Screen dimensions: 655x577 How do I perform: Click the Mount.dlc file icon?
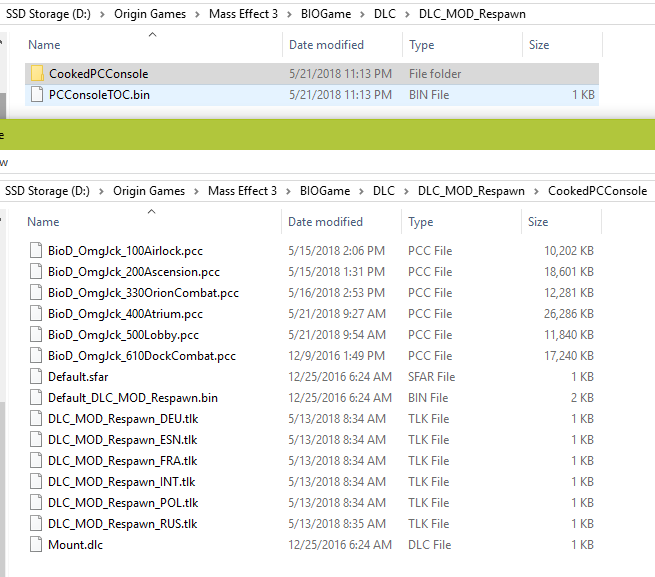tap(37, 545)
